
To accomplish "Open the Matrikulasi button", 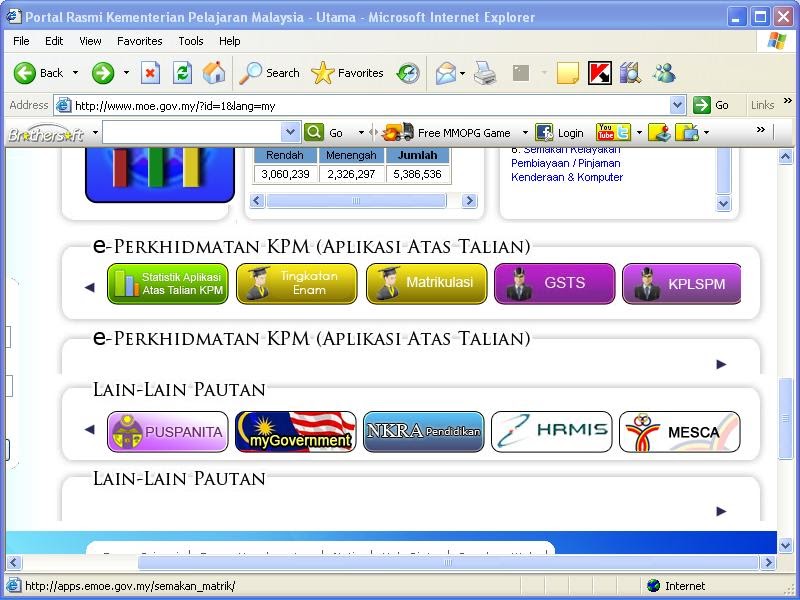I will [427, 284].
